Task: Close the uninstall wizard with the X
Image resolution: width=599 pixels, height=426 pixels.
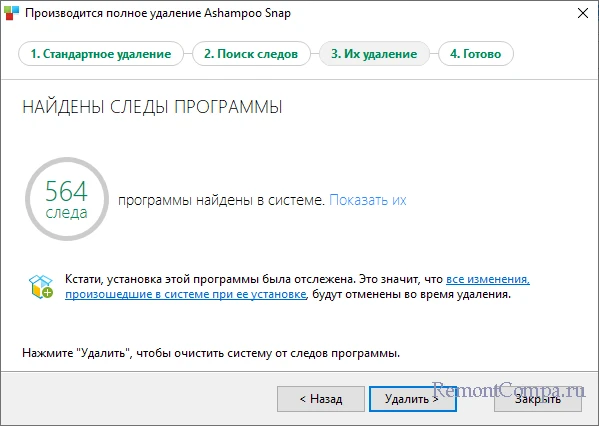Action: (583, 13)
